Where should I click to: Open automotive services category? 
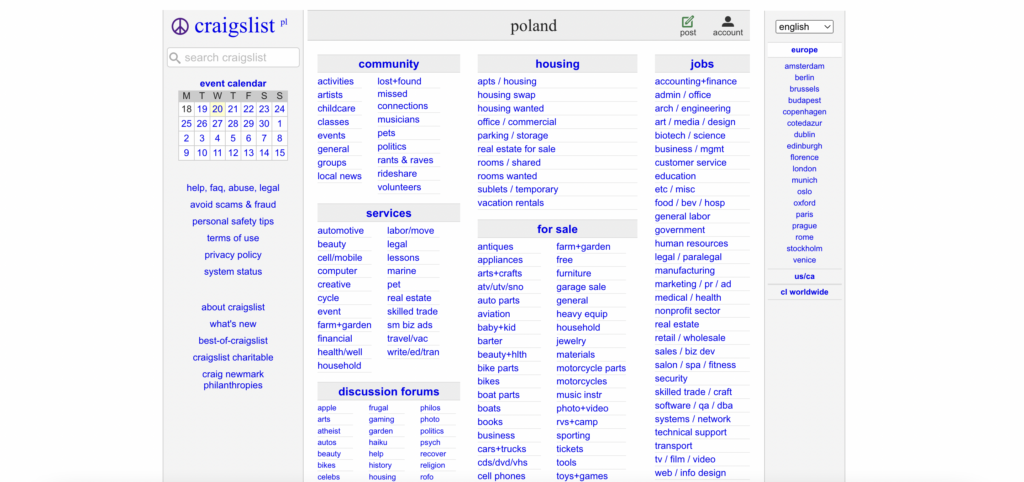pos(340,231)
